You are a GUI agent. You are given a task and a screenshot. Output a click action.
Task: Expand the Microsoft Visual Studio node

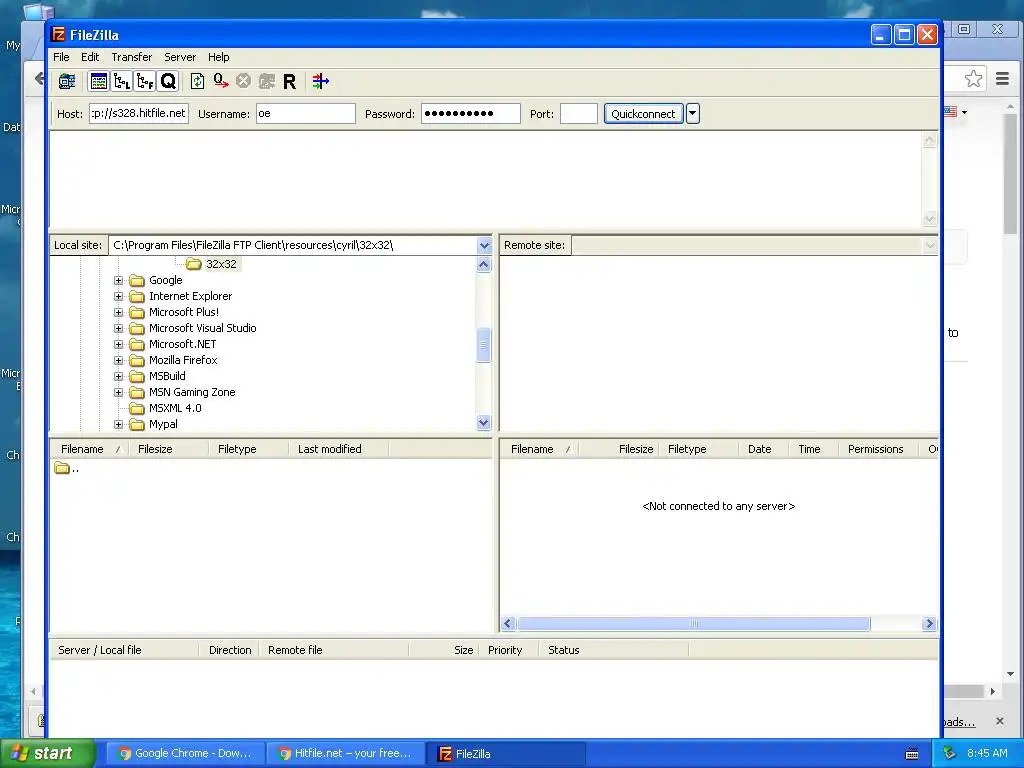tap(118, 328)
